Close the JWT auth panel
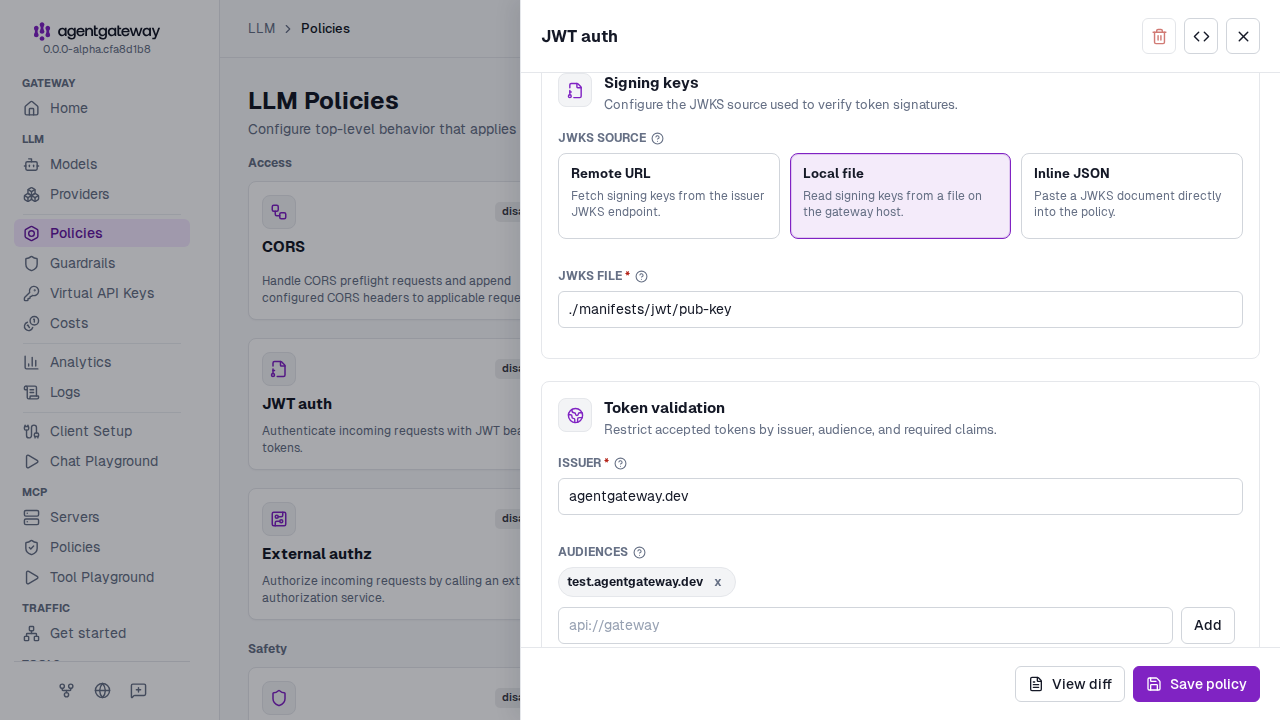Screen dimensions: 1280x720 tap(1243, 36)
